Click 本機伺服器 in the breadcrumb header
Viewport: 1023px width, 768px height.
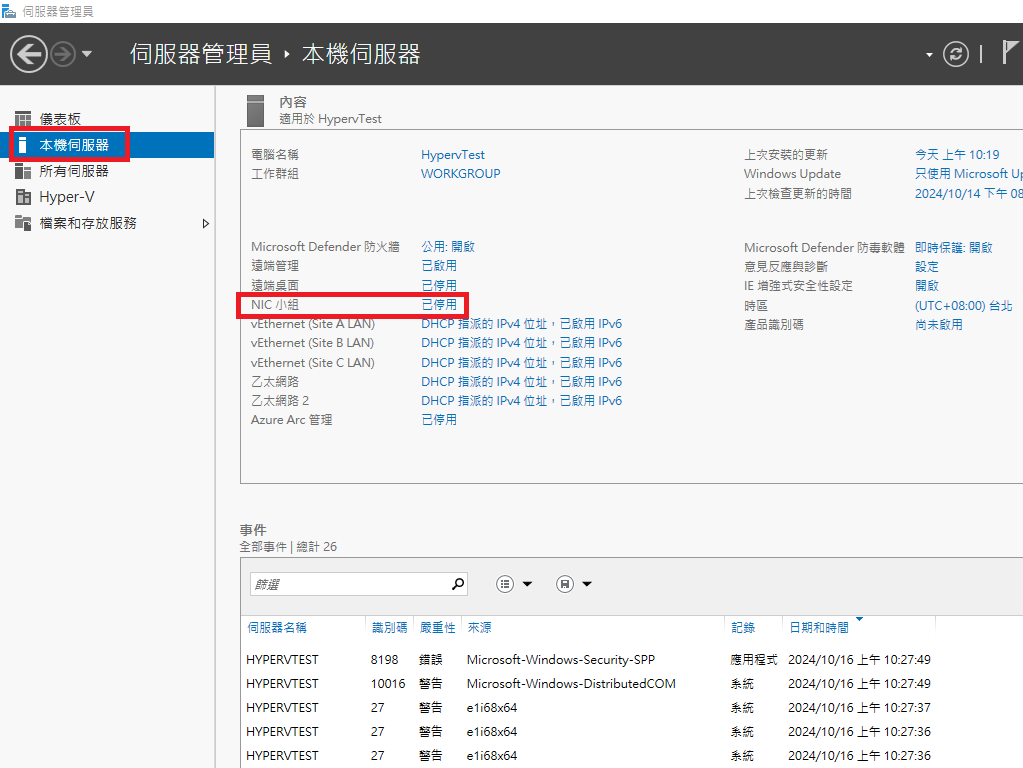click(361, 54)
